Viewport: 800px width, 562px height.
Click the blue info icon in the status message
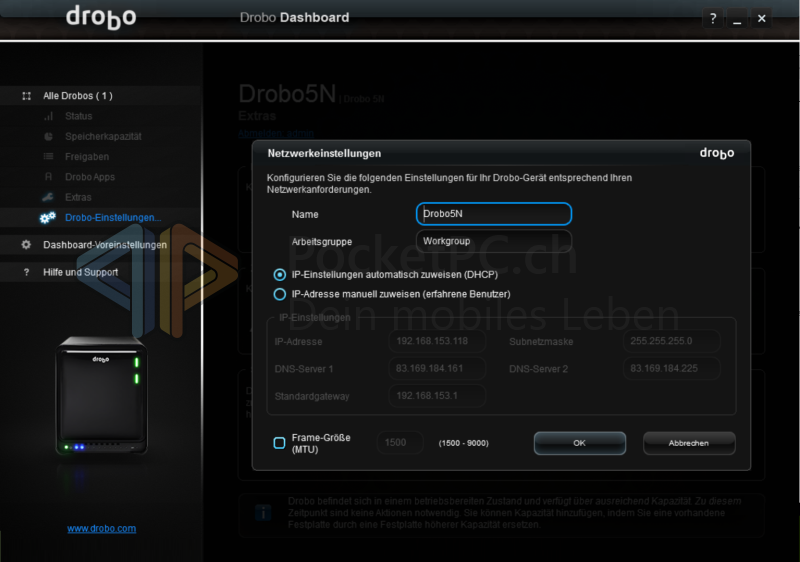pos(263,513)
